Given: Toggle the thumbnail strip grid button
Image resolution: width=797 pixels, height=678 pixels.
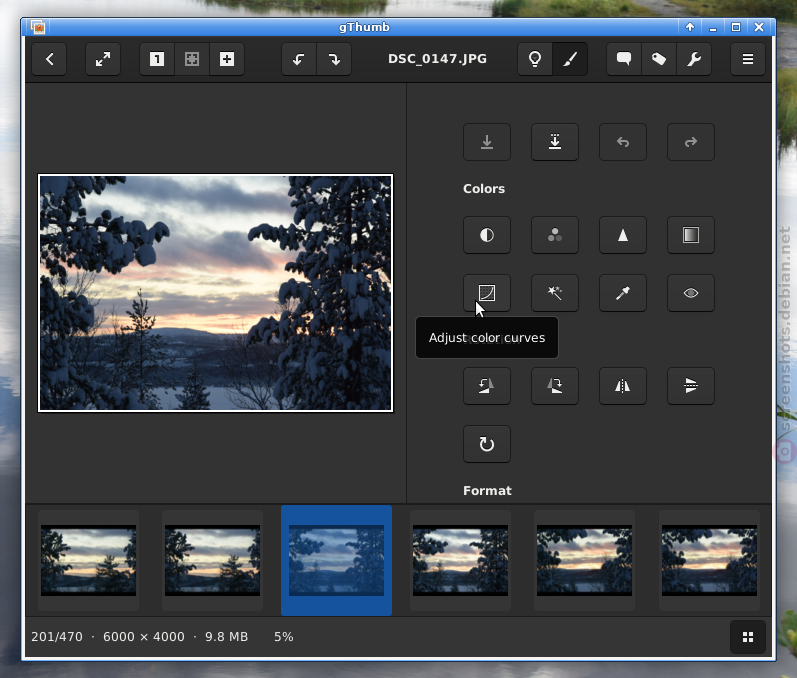Looking at the screenshot, I should point(748,637).
